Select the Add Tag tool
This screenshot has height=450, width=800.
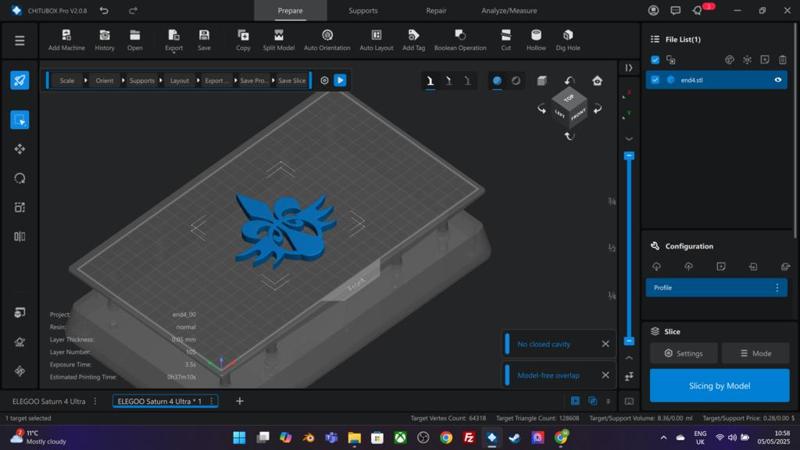click(413, 40)
